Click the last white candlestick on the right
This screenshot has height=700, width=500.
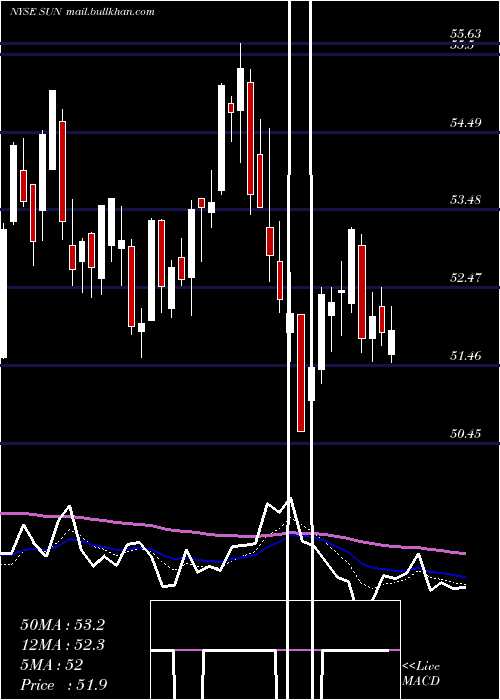[x=392, y=342]
